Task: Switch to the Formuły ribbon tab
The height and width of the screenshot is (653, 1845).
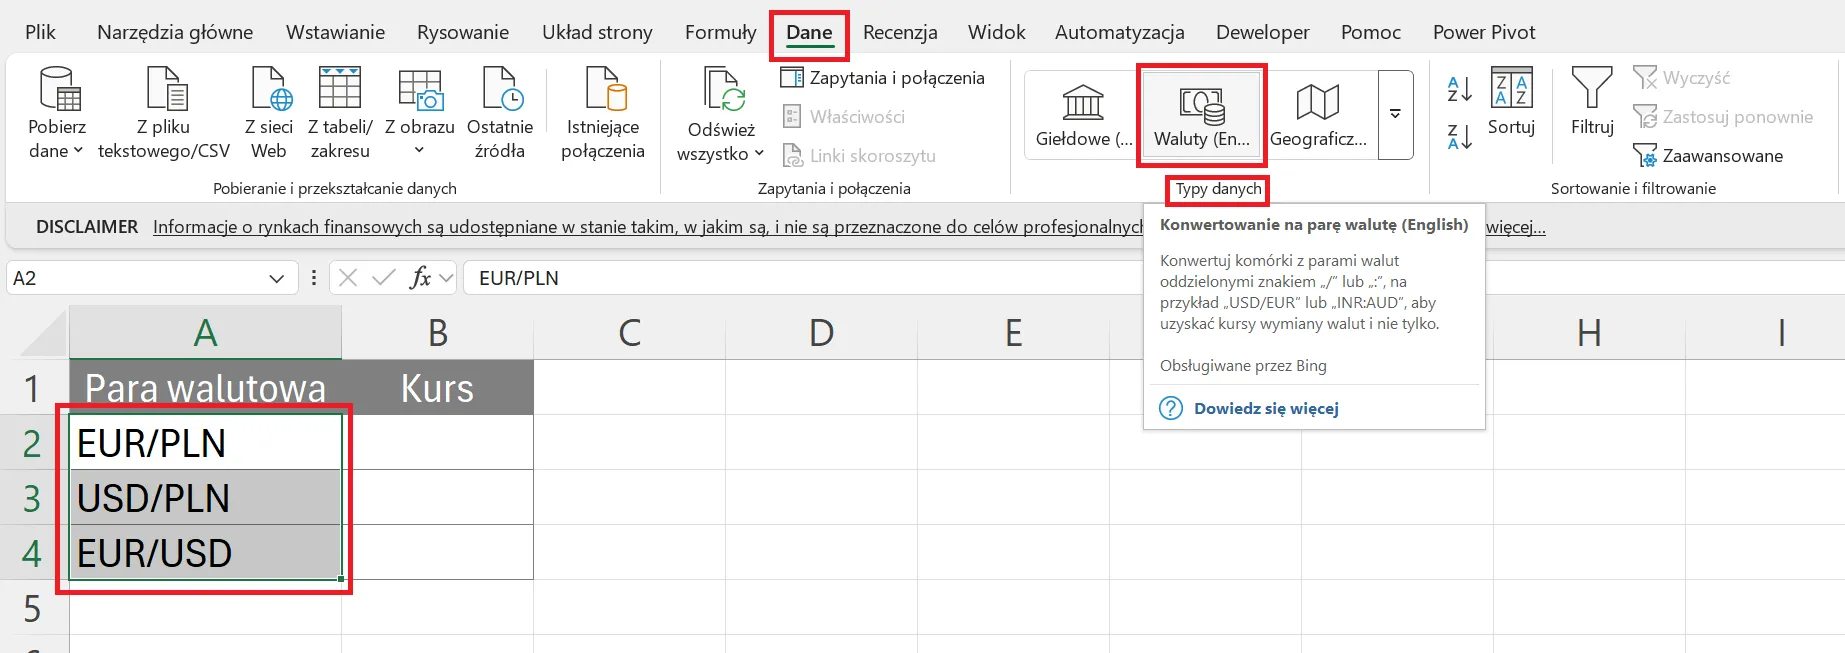Action: [x=720, y=32]
